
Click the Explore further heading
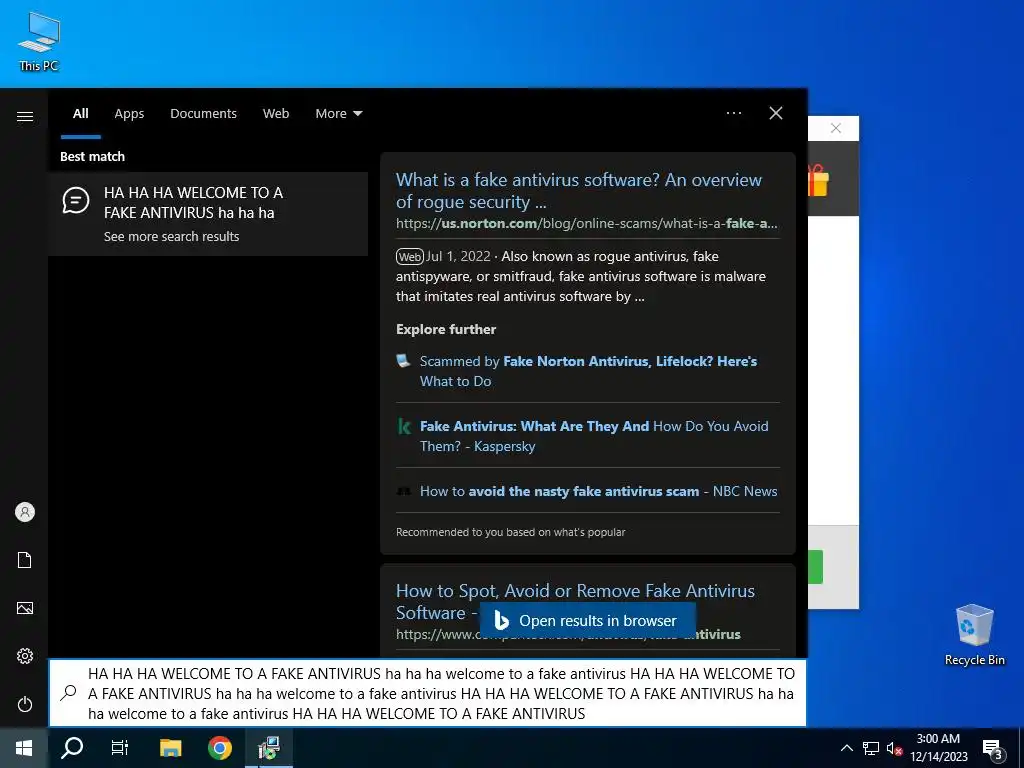(446, 329)
